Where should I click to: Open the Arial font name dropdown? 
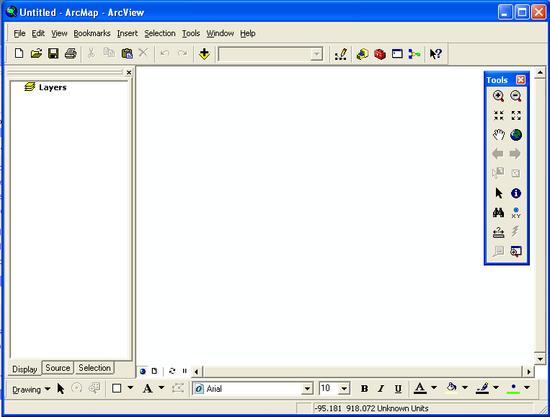307,389
